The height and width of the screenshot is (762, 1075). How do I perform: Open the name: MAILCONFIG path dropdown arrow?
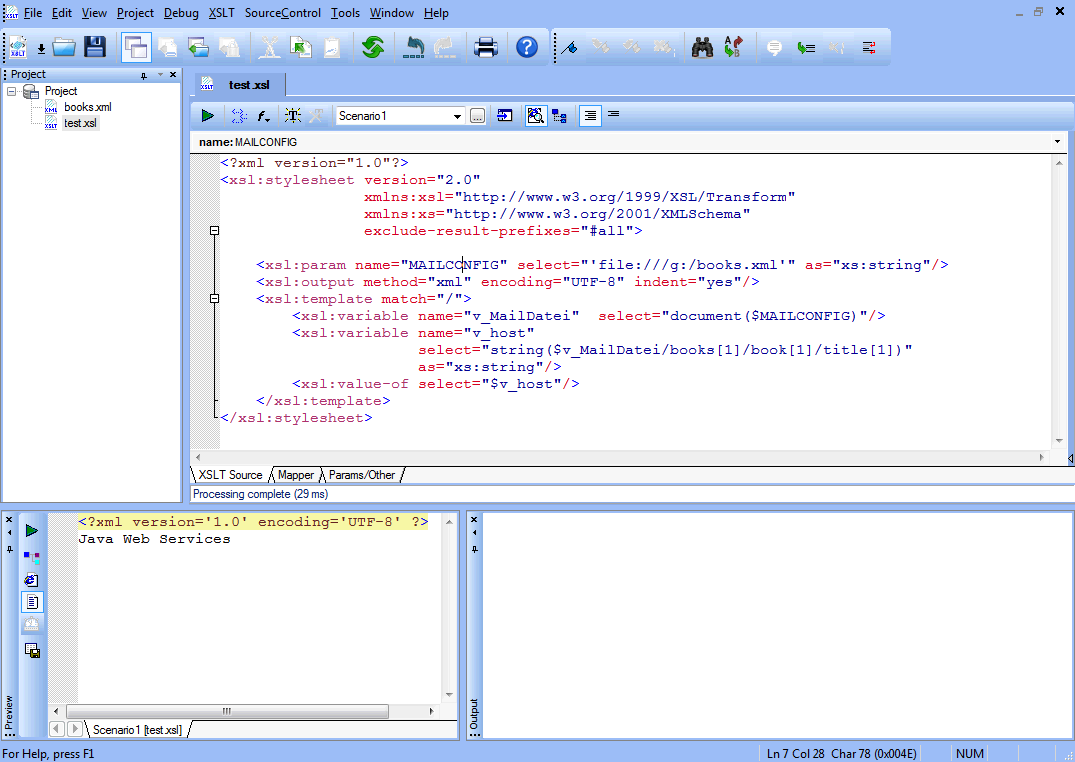tap(1057, 142)
